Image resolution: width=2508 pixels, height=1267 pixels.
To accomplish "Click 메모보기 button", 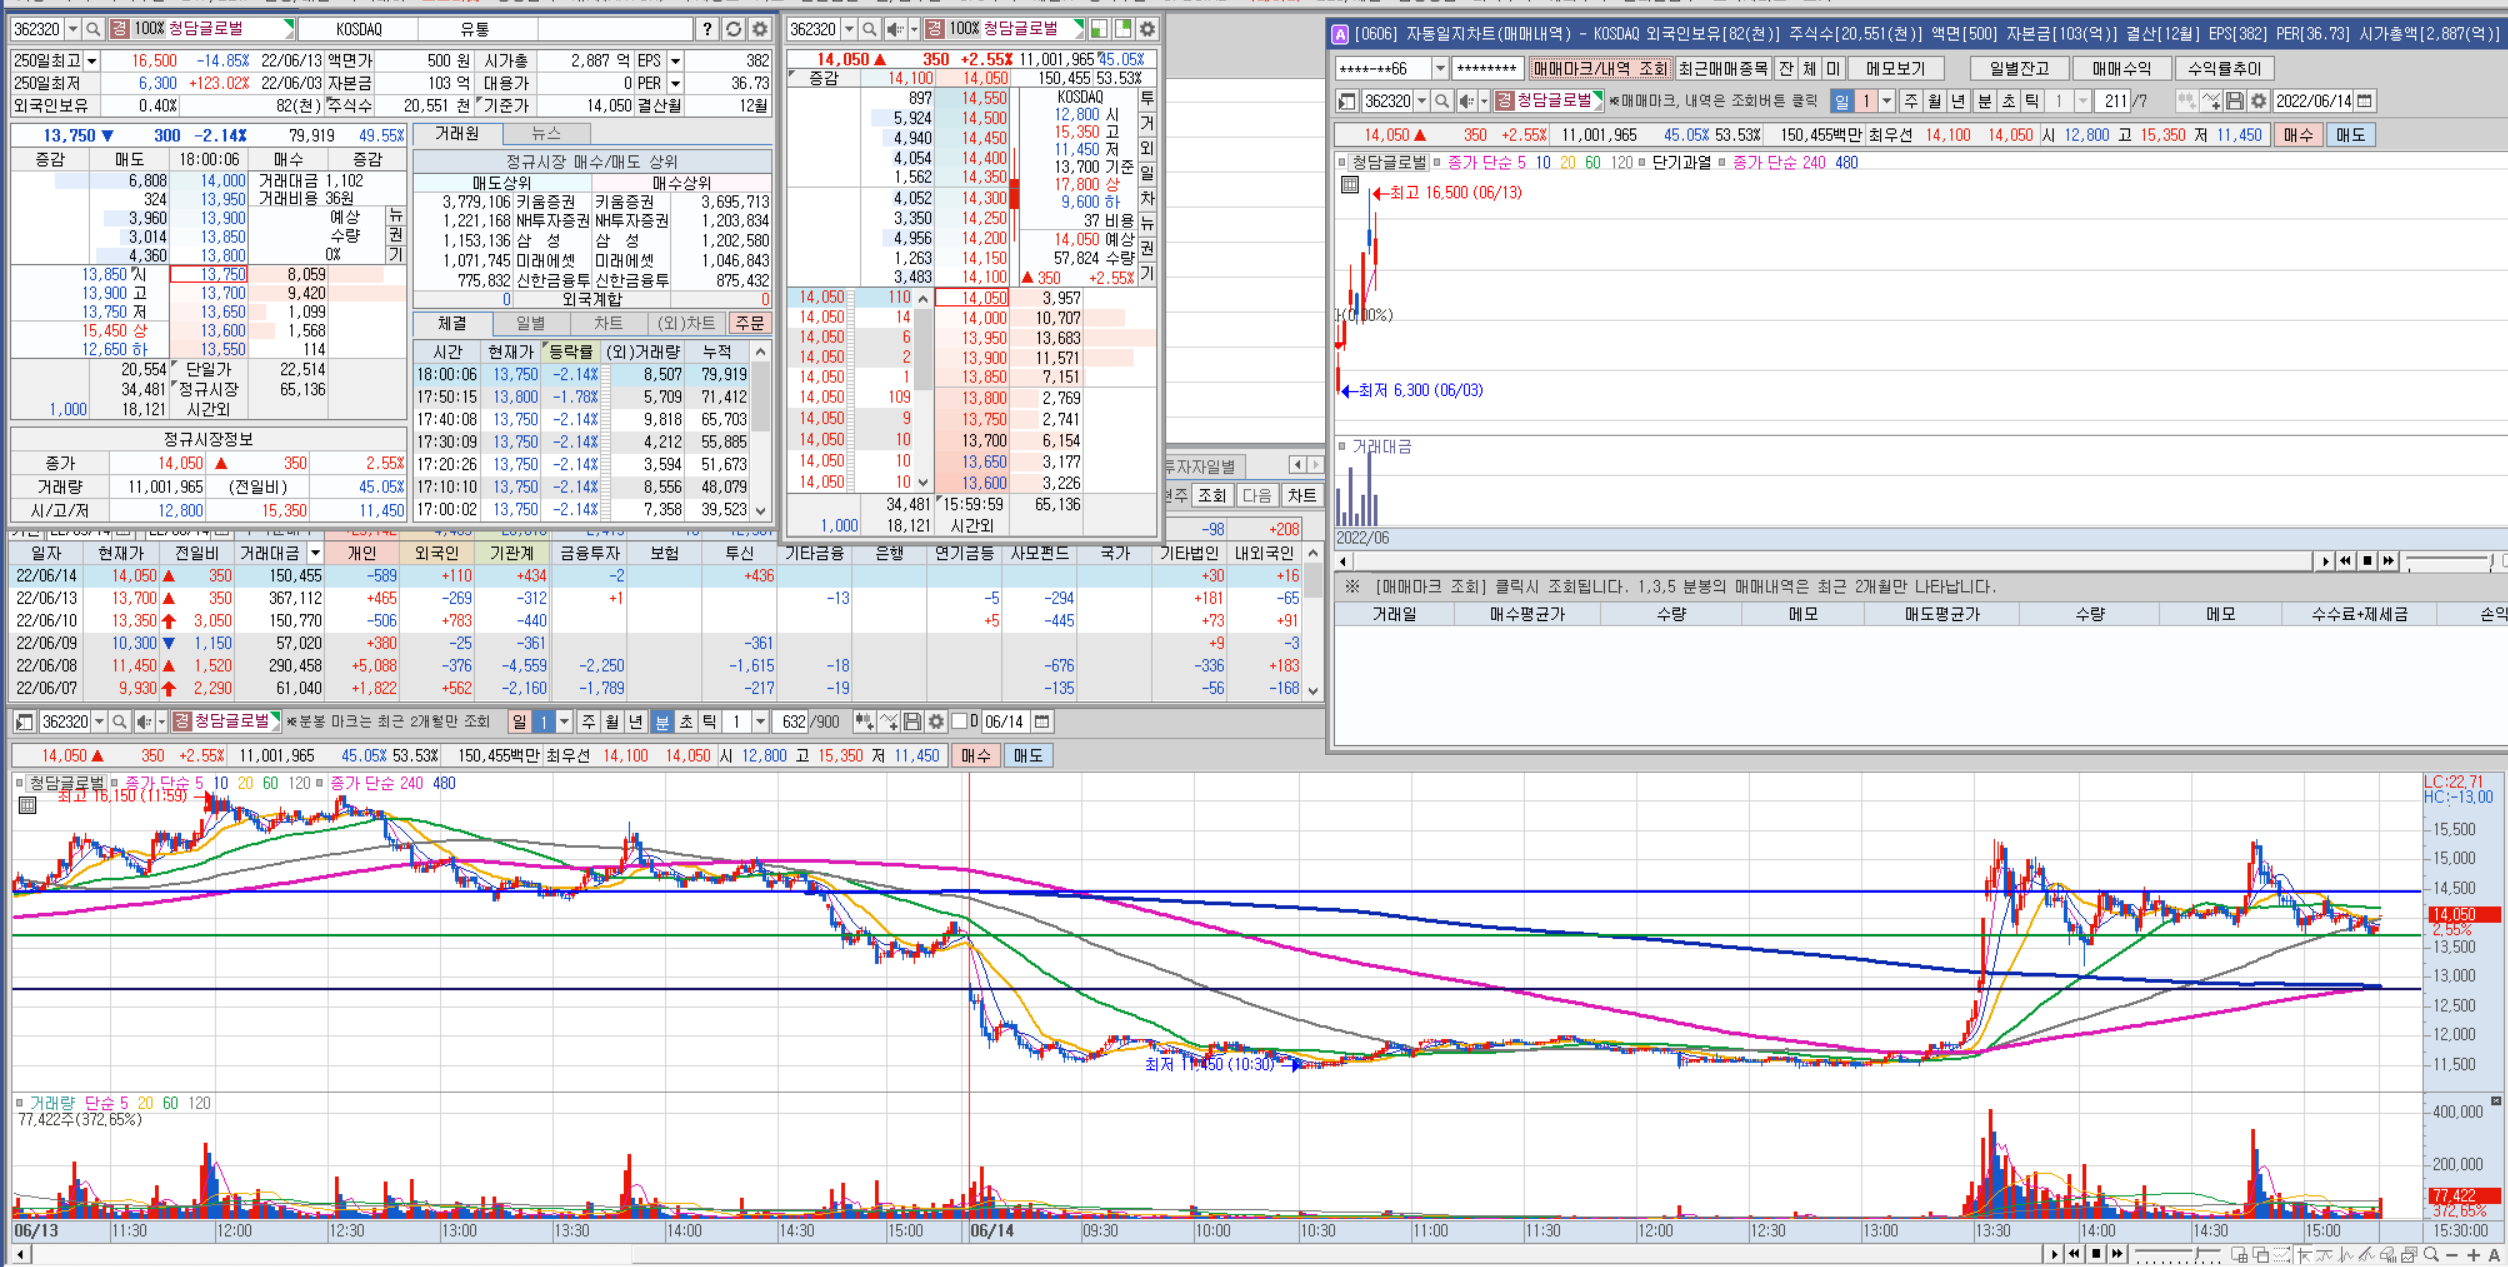I will [x=1895, y=69].
